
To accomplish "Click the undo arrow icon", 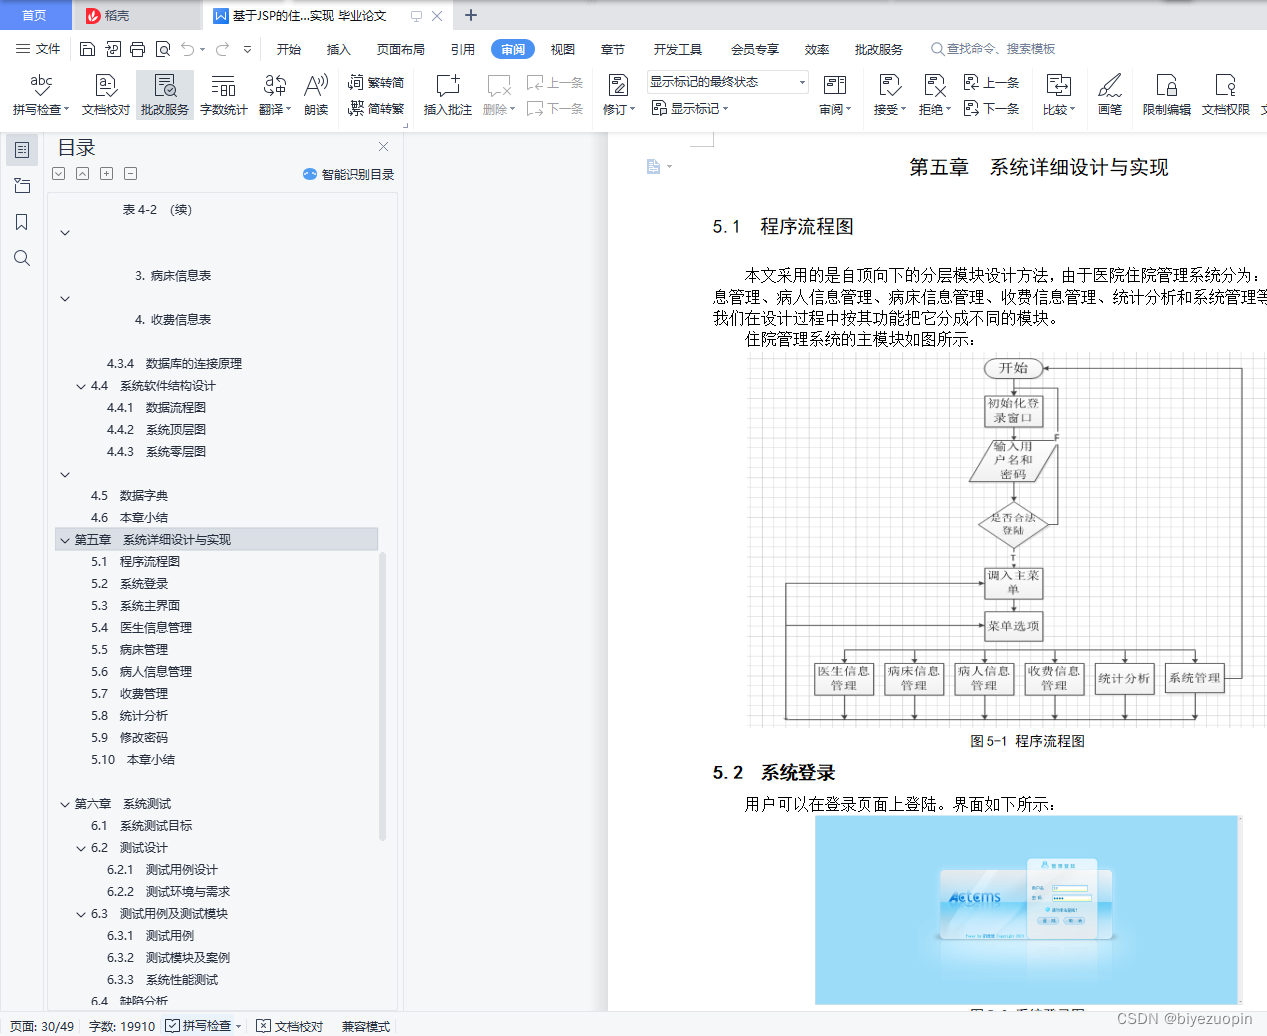I will coord(187,49).
